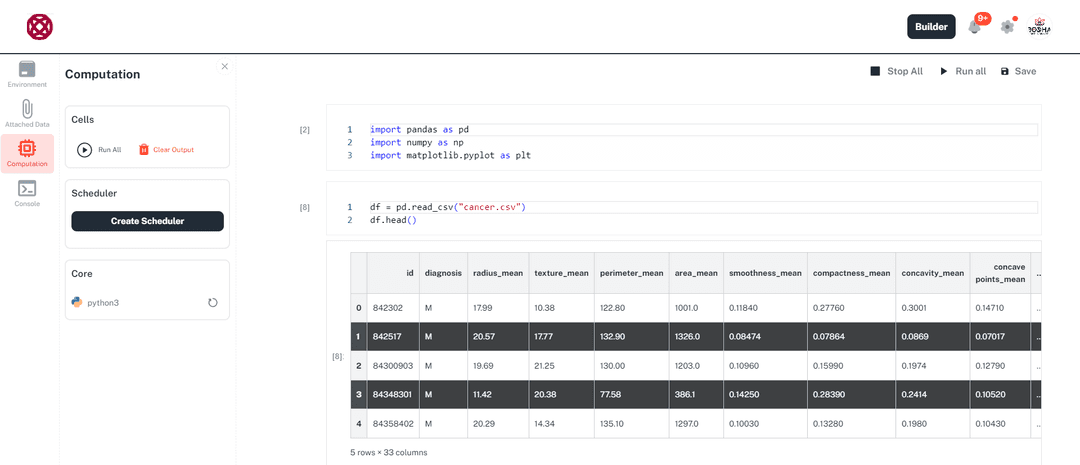Open the settings gear icon

[1007, 27]
